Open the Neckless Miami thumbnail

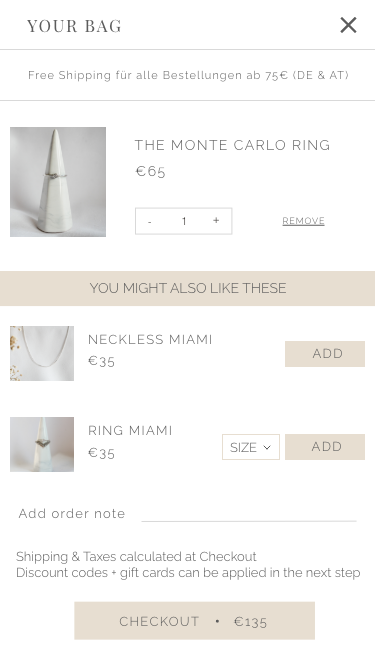pyautogui.click(x=42, y=353)
